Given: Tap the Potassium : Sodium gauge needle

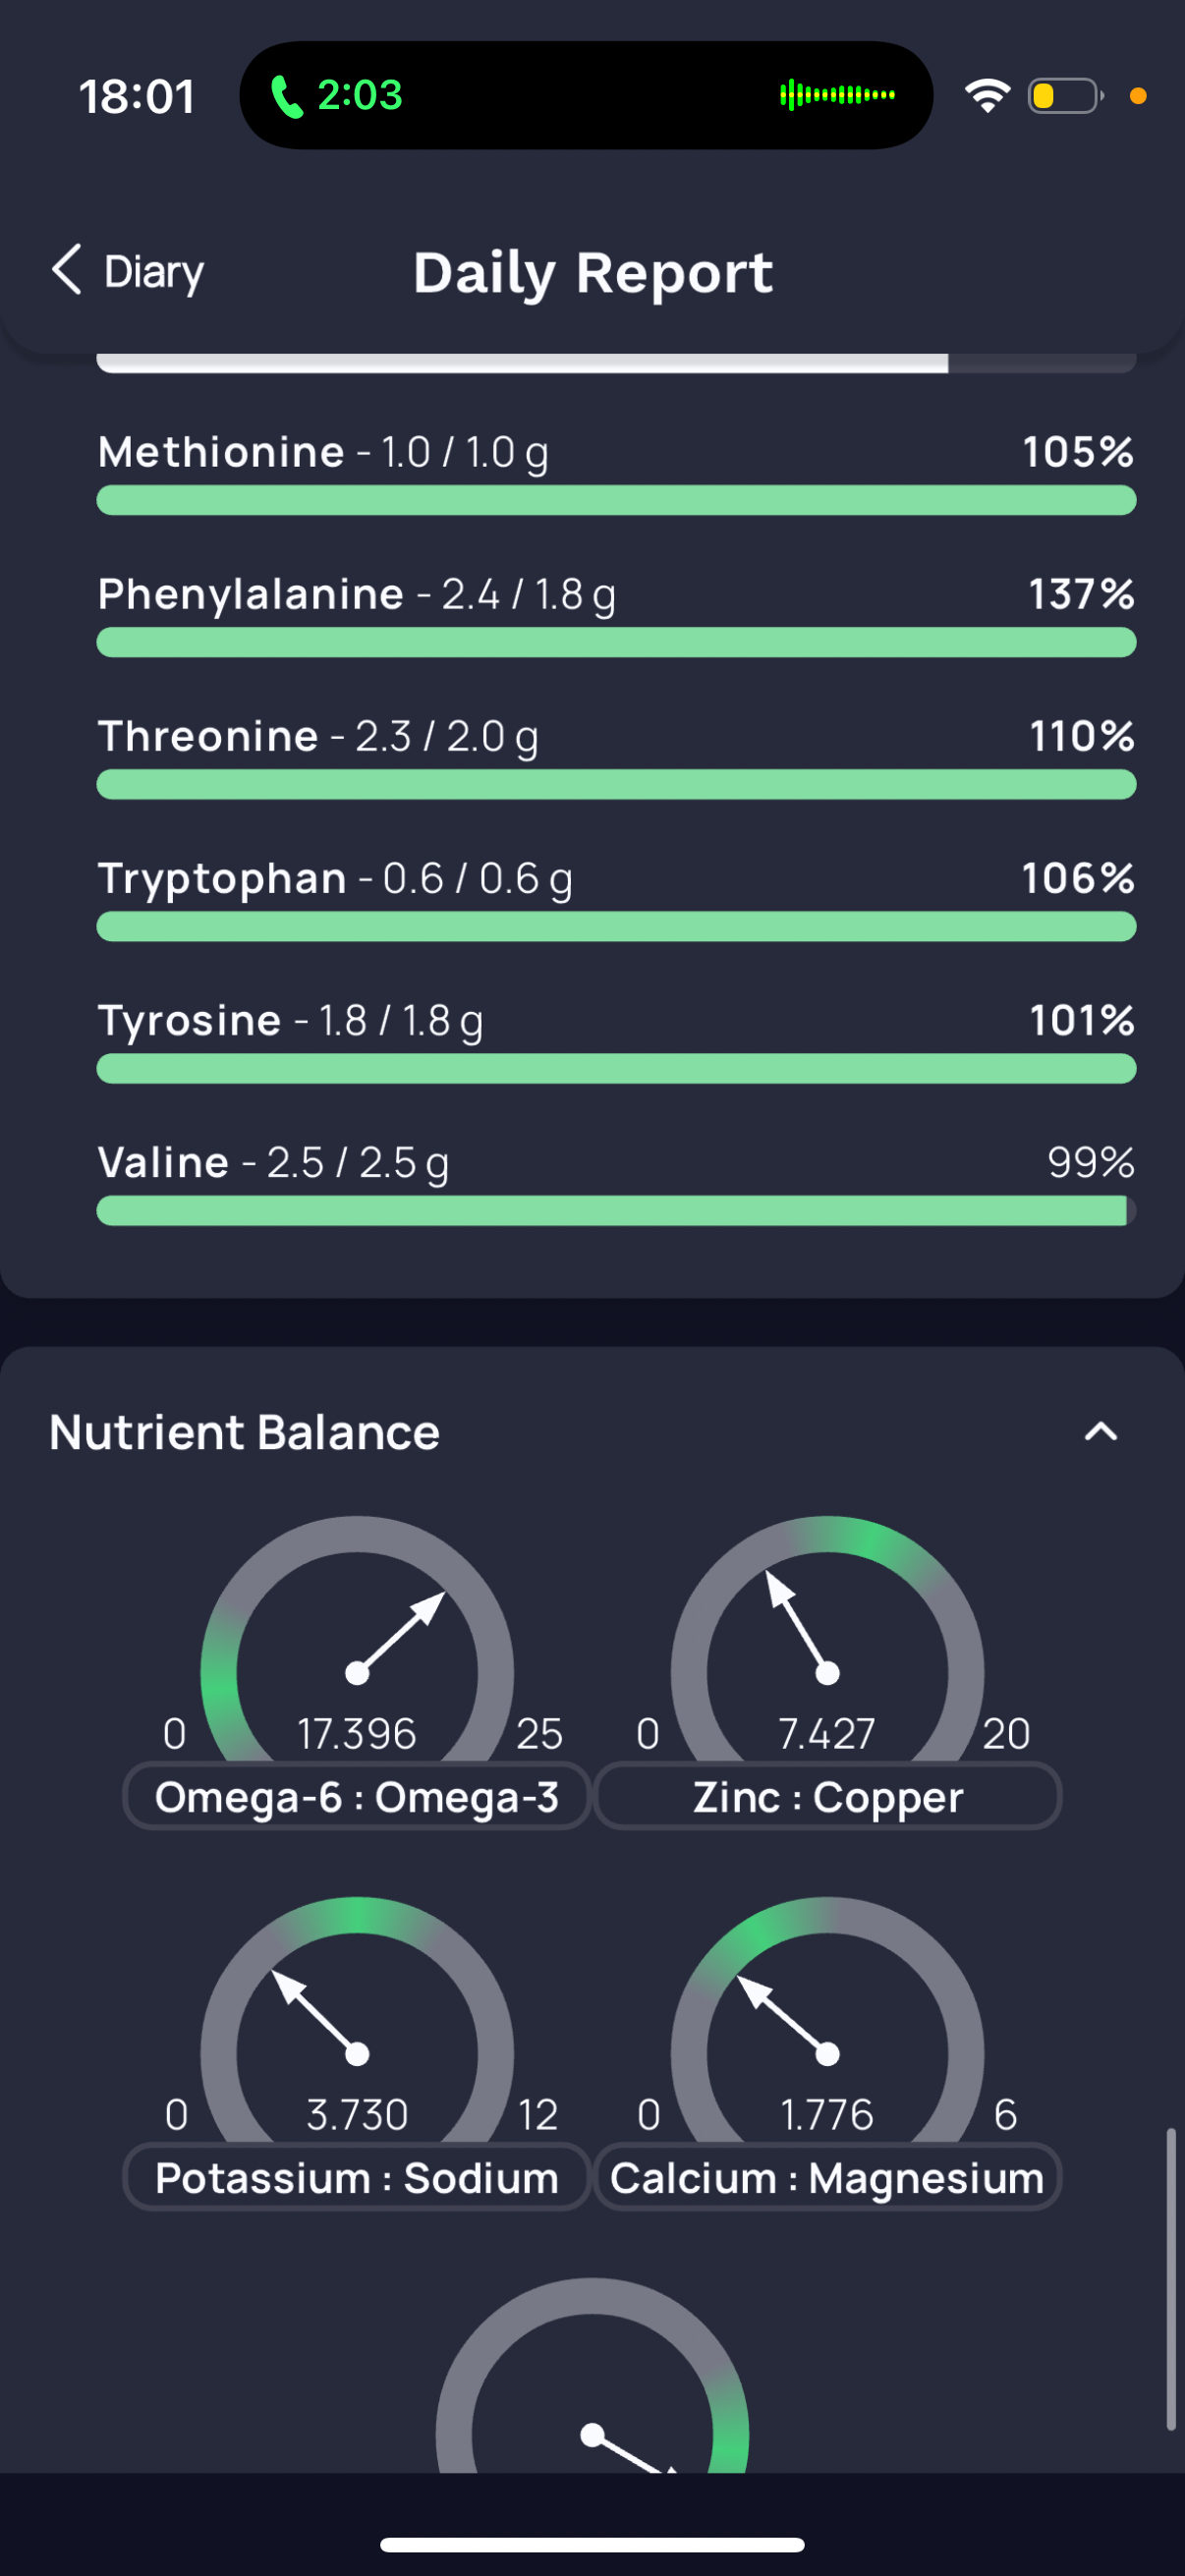Looking at the screenshot, I should pyautogui.click(x=320, y=2014).
